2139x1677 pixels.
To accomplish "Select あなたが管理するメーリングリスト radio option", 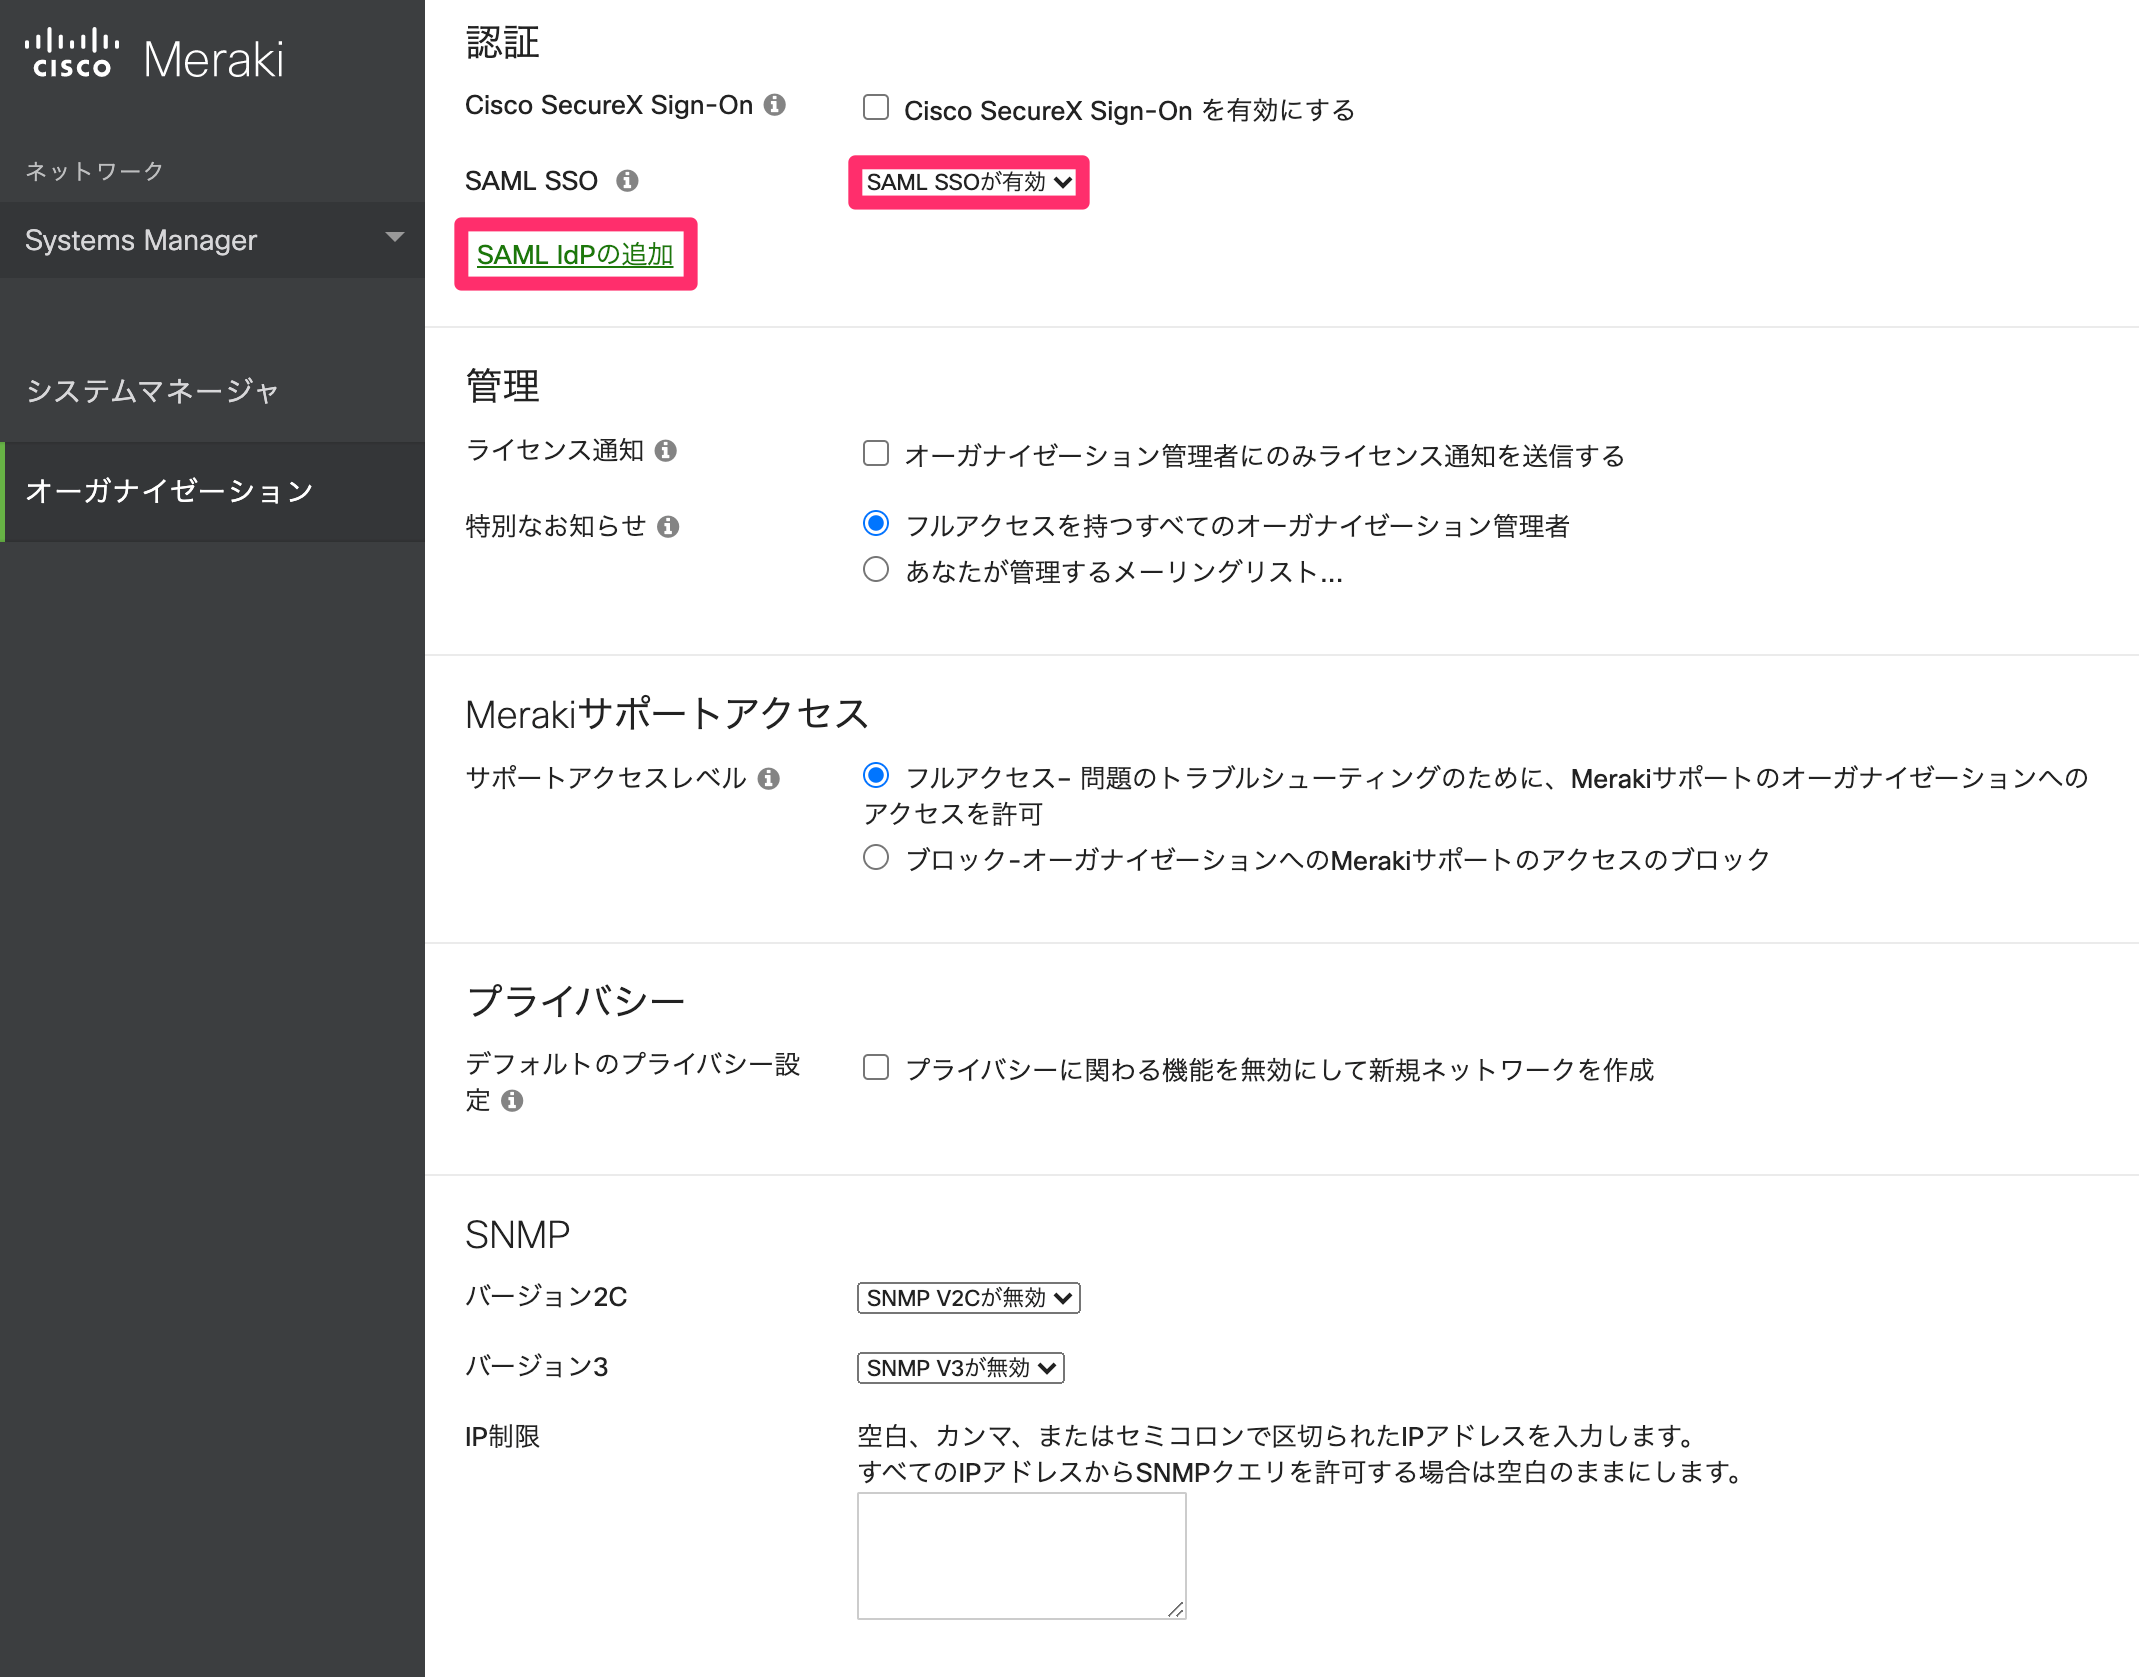I will [x=876, y=570].
